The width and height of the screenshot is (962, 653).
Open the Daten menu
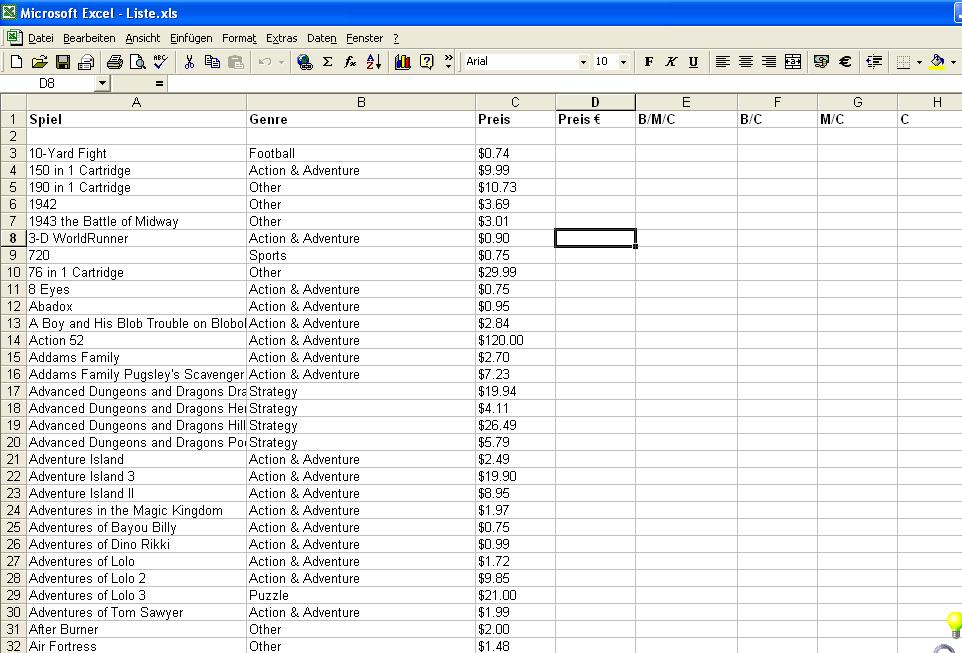[321, 38]
